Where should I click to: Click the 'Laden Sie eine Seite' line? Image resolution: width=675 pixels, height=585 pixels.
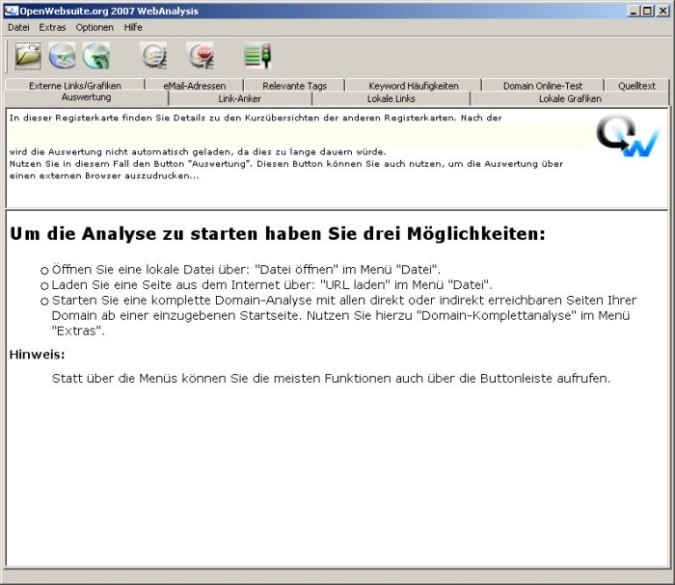tap(272, 285)
